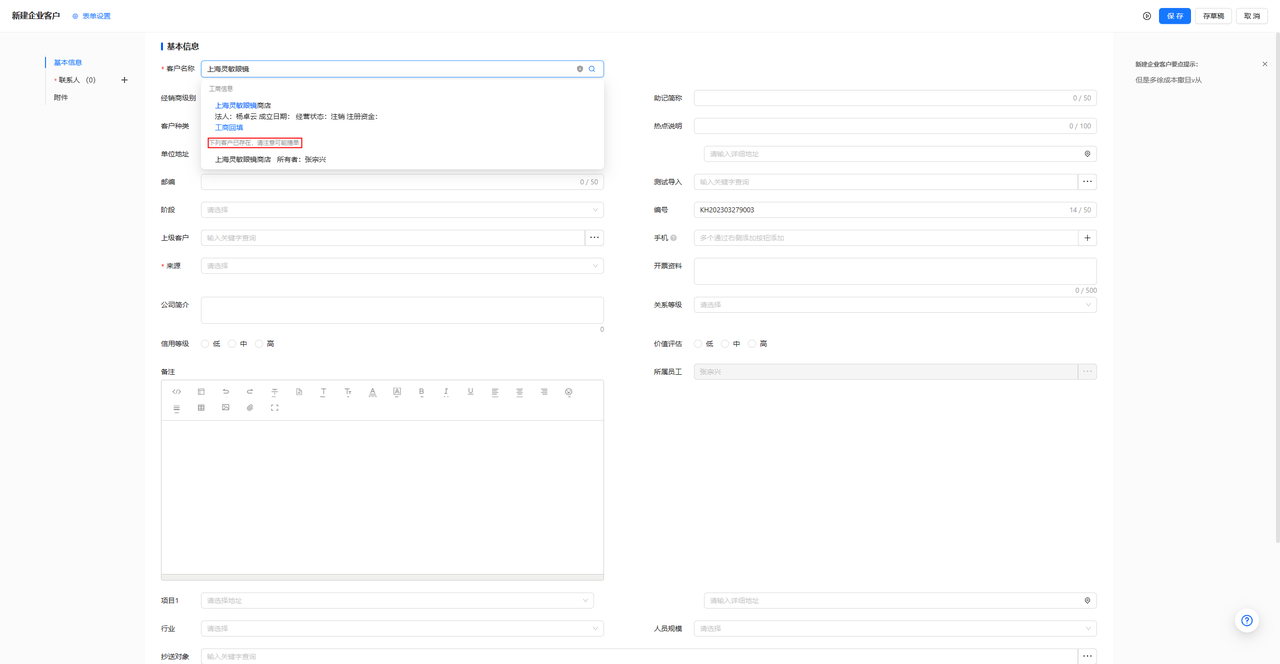Insert an emoji in the 备注 editor

(x=568, y=392)
